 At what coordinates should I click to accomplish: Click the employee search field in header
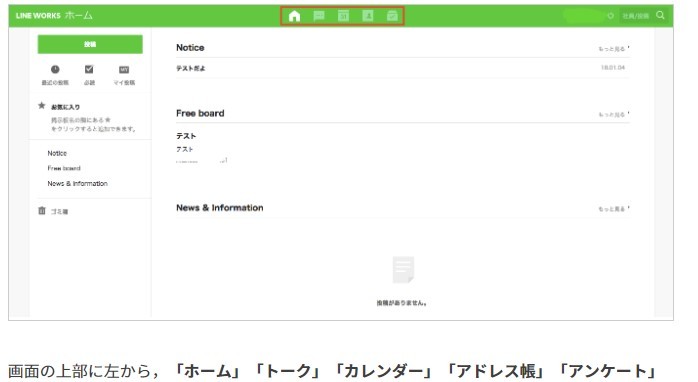click(636, 16)
